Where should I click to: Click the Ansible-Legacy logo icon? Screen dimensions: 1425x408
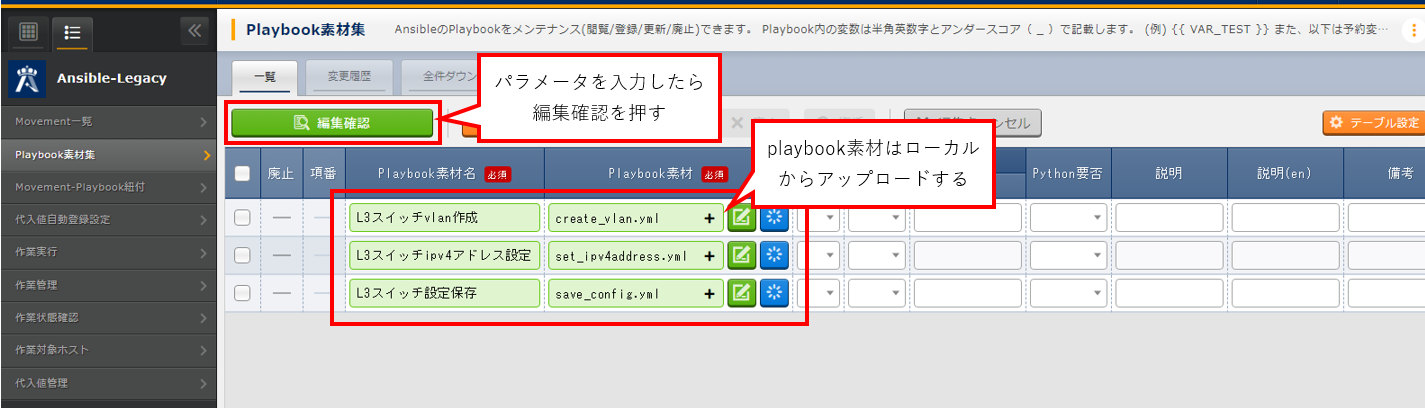point(27,78)
